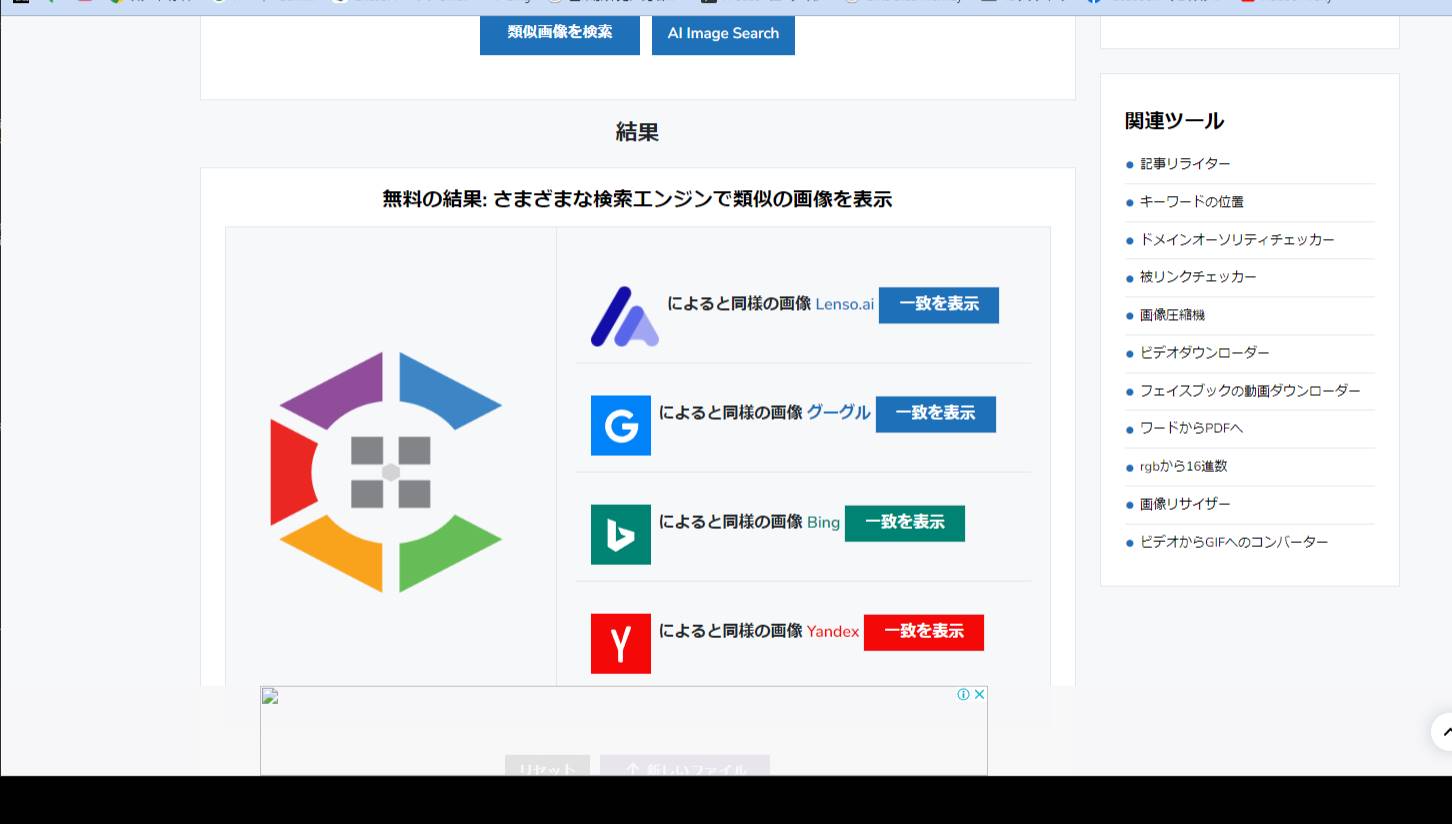Open the ビデオダウンローダー link
The height and width of the screenshot is (824, 1452).
click(x=1205, y=353)
